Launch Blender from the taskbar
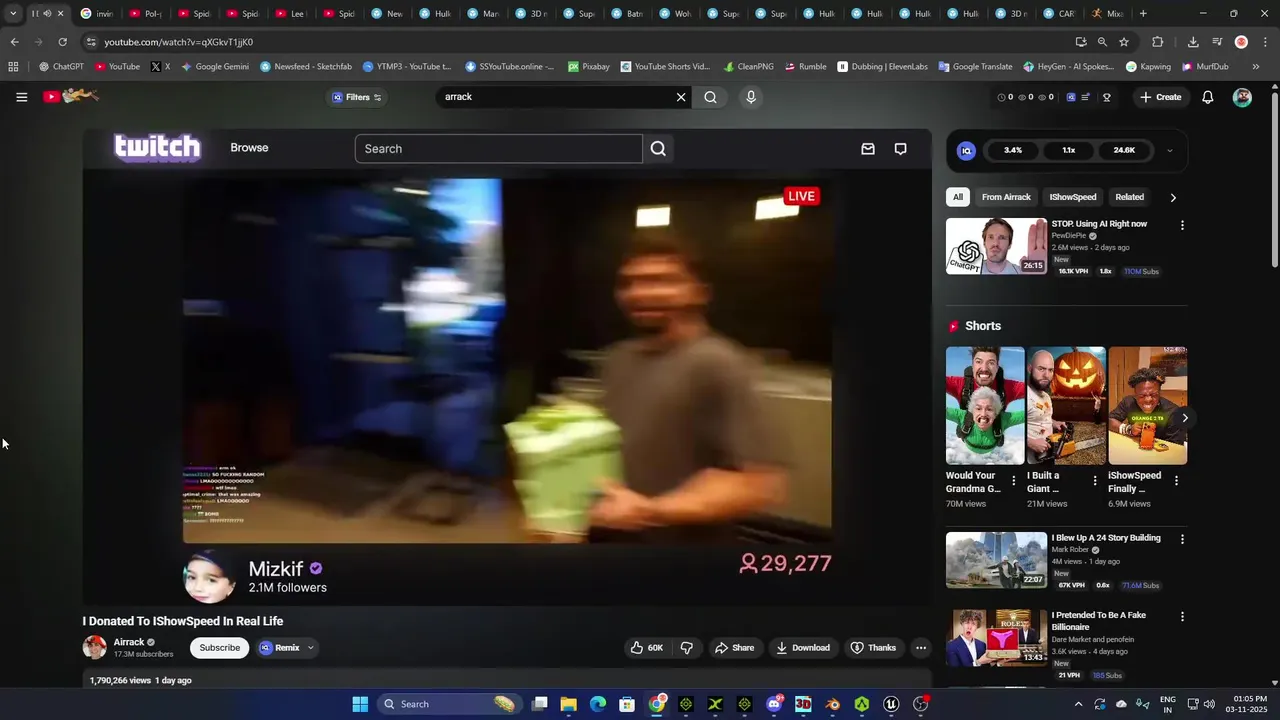1280x720 pixels. [x=832, y=704]
